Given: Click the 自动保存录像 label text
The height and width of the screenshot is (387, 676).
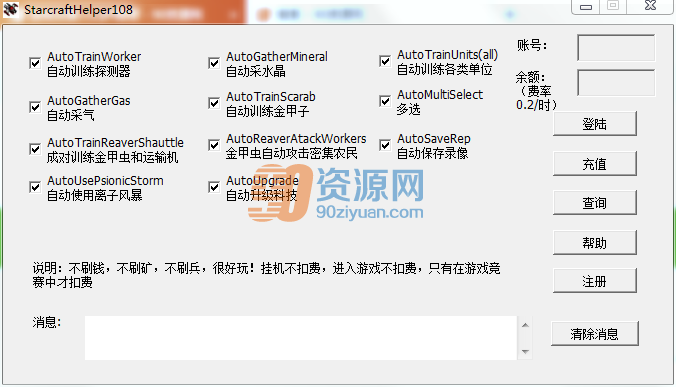Looking at the screenshot, I should click(432, 153).
